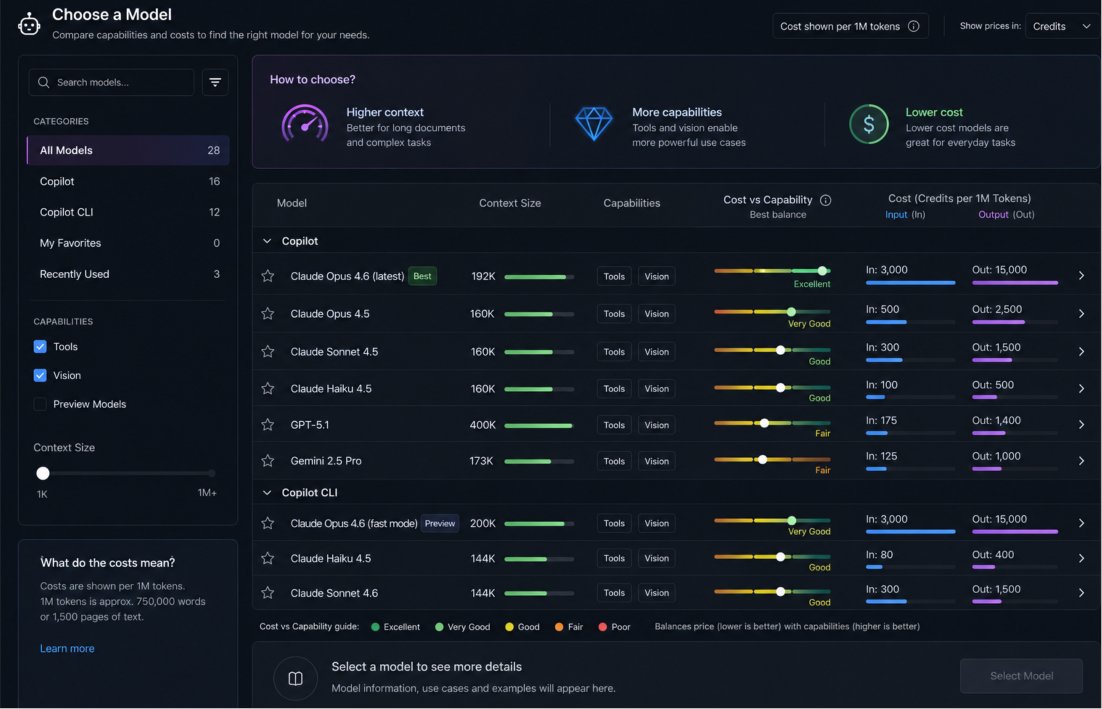Star the Copilot Claude Sonnet 4.5 model

pos(268,351)
